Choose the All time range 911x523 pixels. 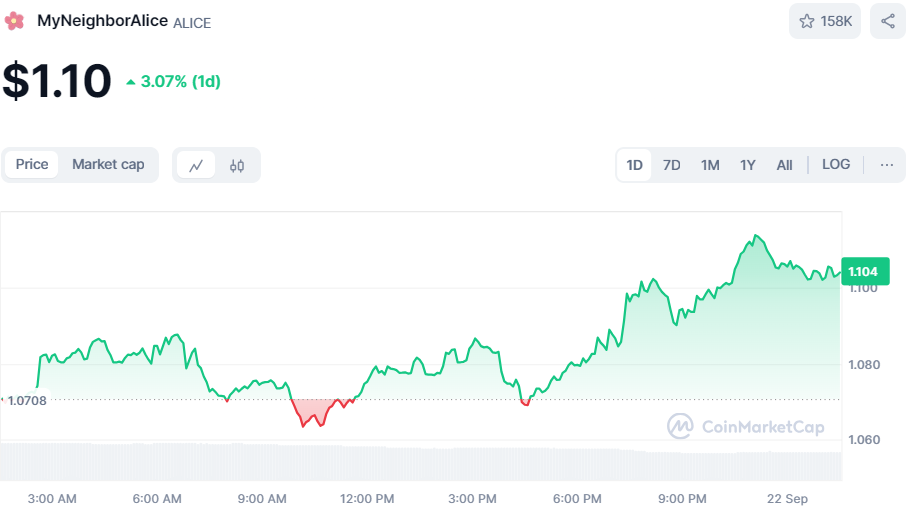(784, 165)
